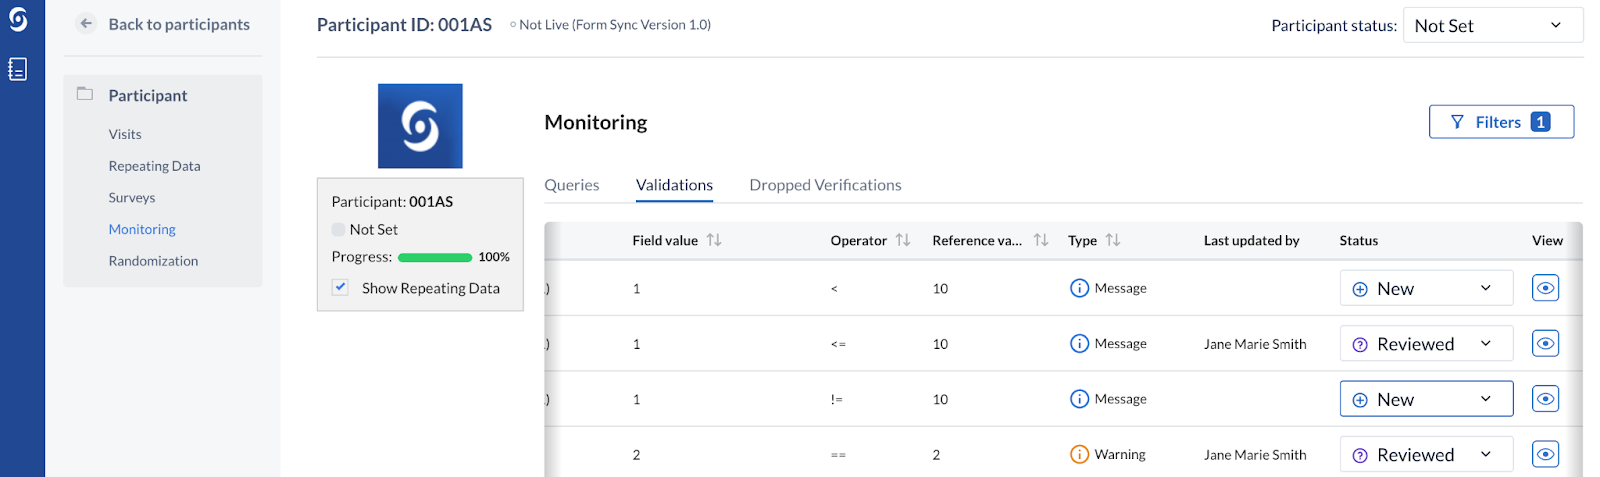Uncheck the Show Repeating Data checkbox
1600x477 pixels.
tap(341, 287)
